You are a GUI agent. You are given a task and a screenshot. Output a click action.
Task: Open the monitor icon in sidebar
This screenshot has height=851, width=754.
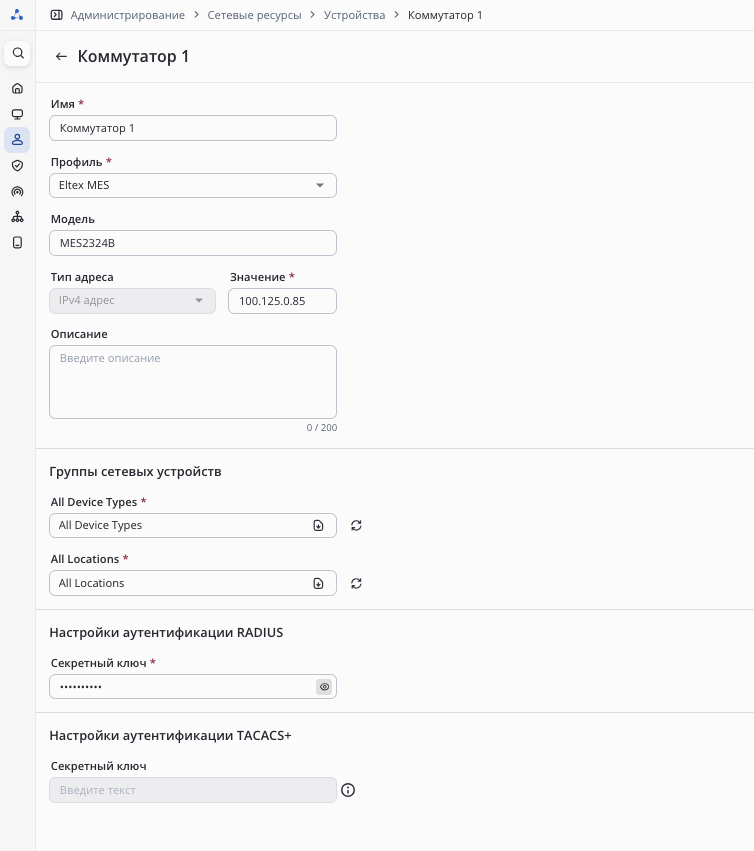point(17,114)
